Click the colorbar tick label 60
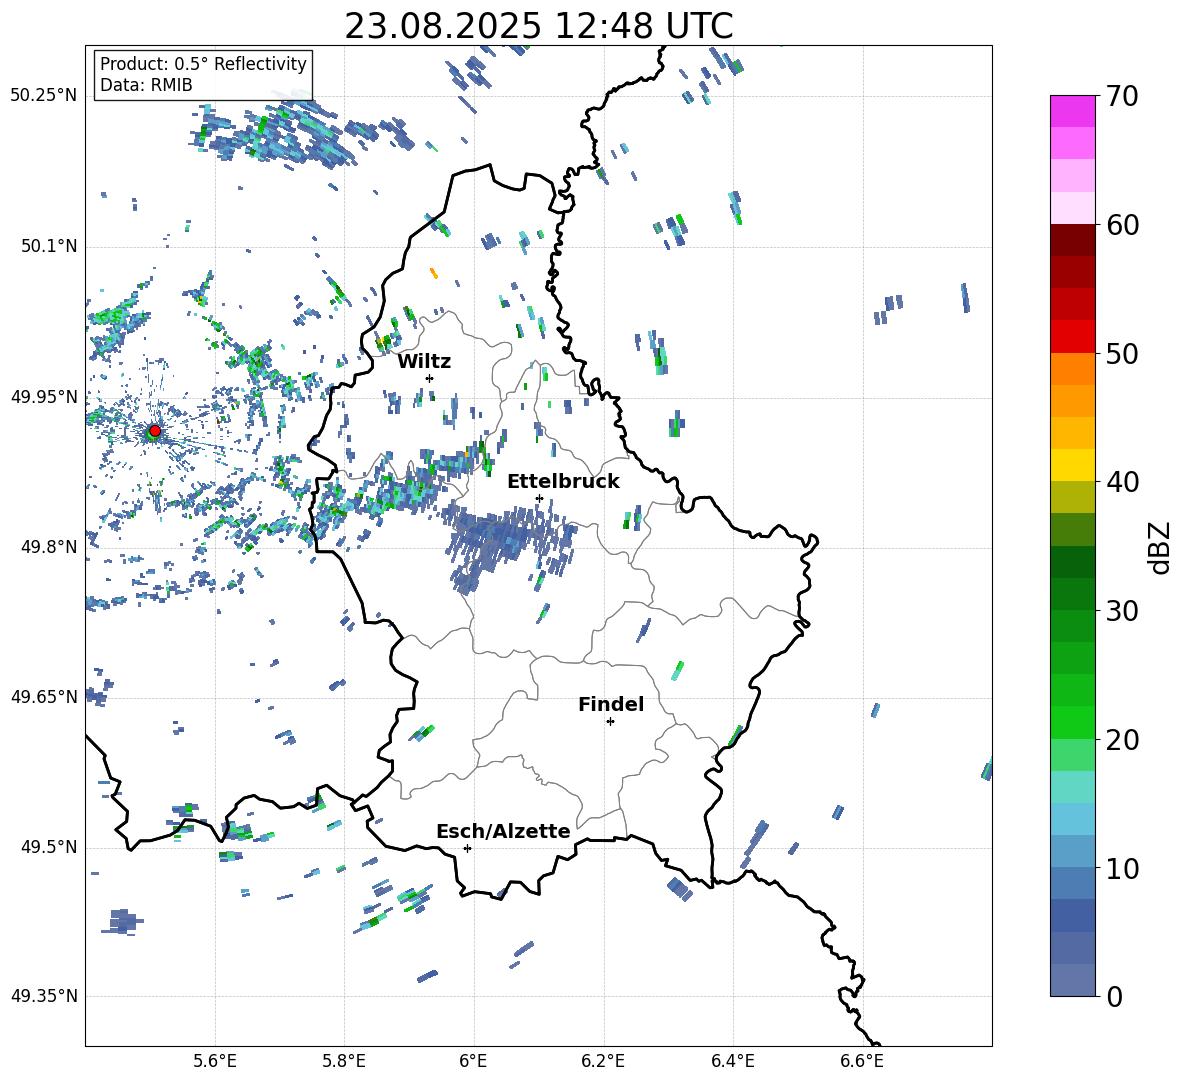1184x1081 pixels. tap(1122, 225)
